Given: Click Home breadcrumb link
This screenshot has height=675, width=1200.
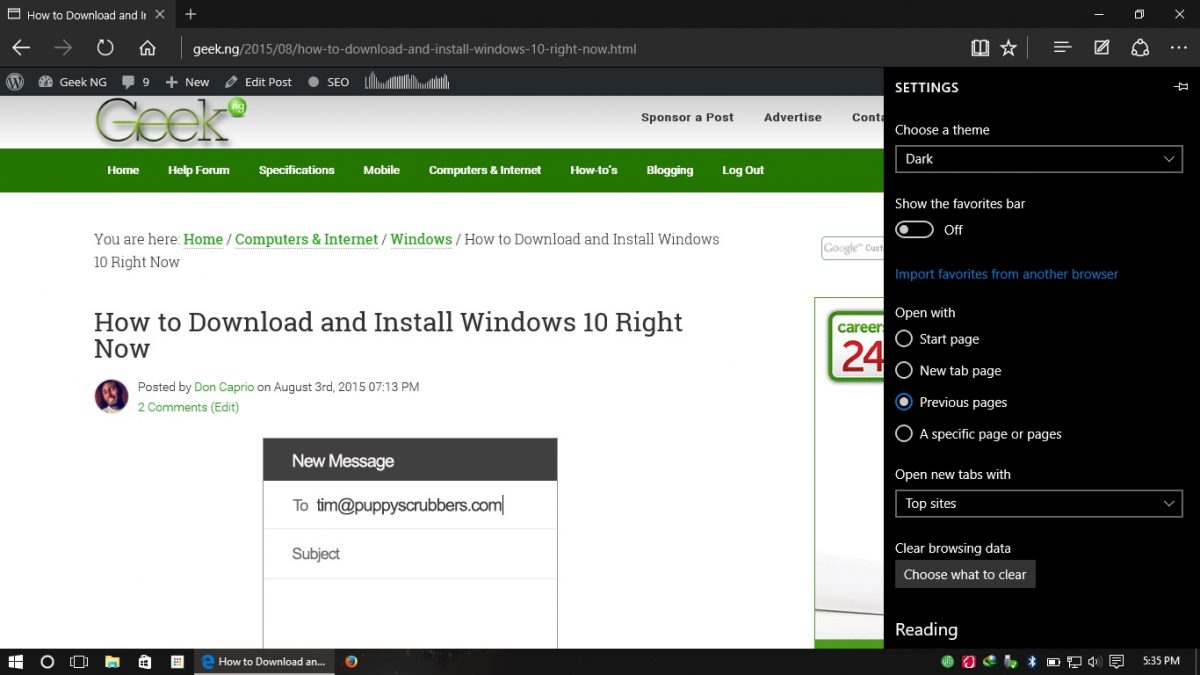Looking at the screenshot, I should point(203,239).
